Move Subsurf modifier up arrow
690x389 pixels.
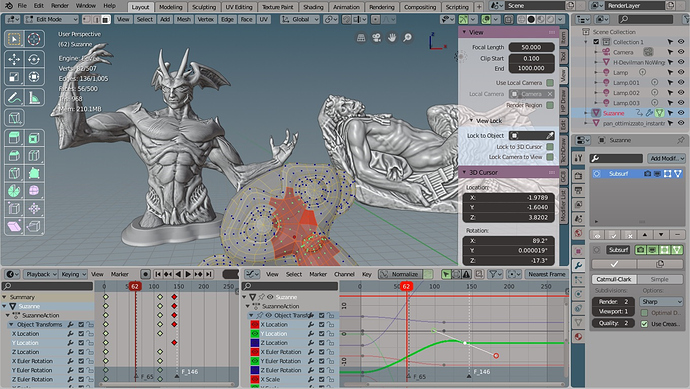point(645,235)
